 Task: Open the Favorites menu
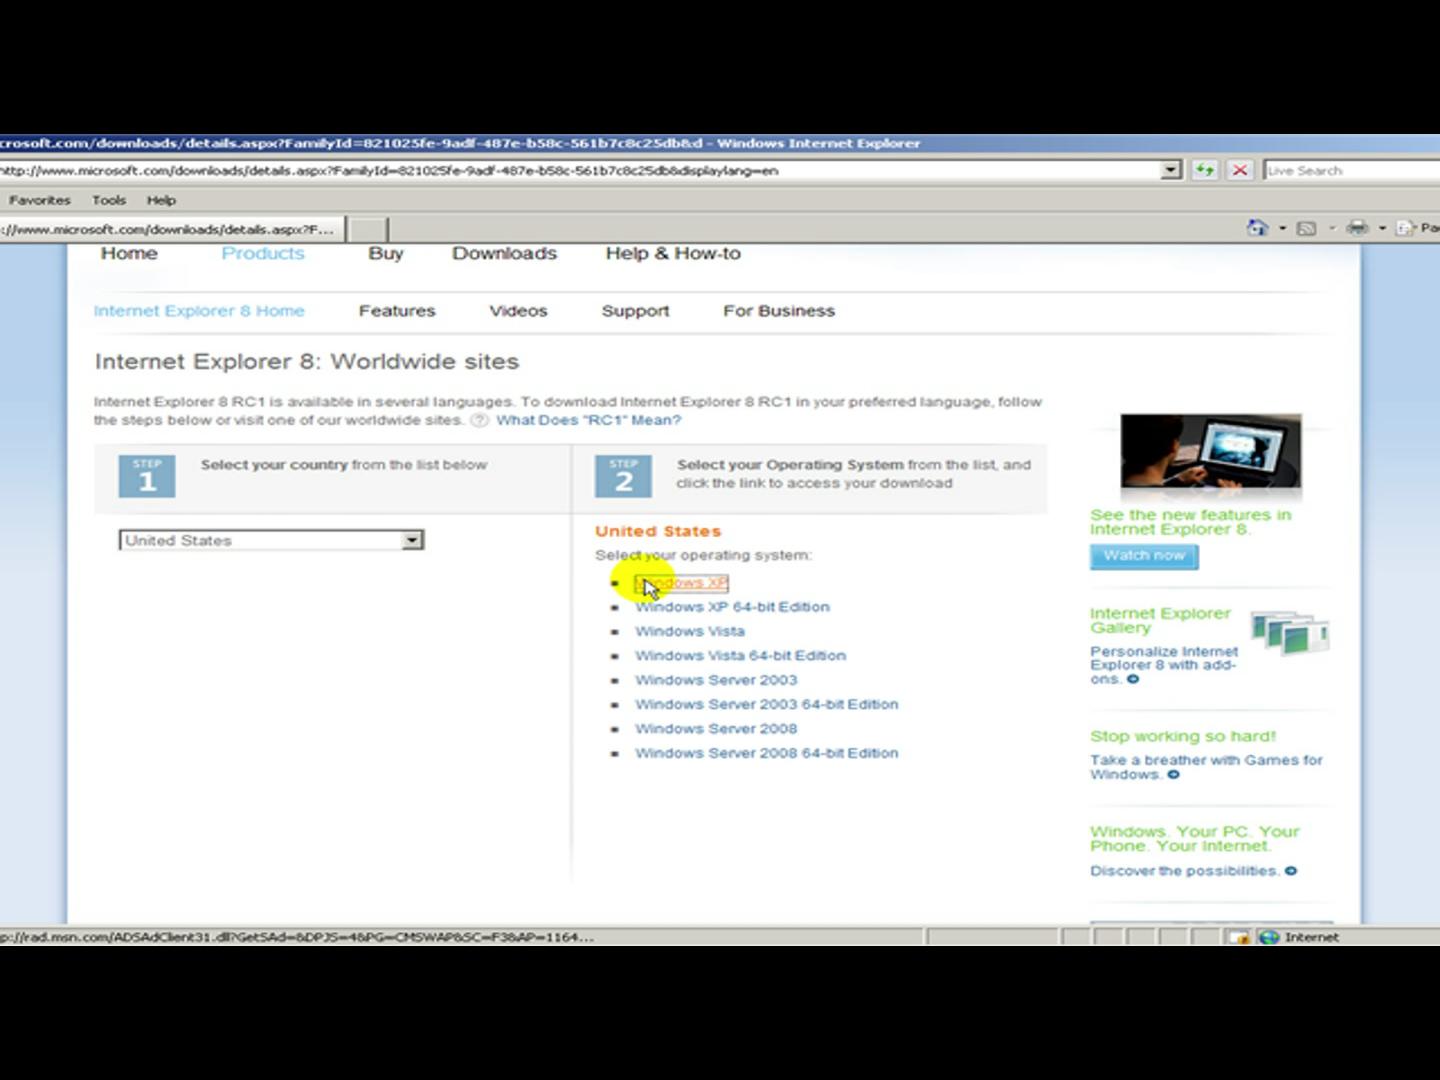point(40,200)
